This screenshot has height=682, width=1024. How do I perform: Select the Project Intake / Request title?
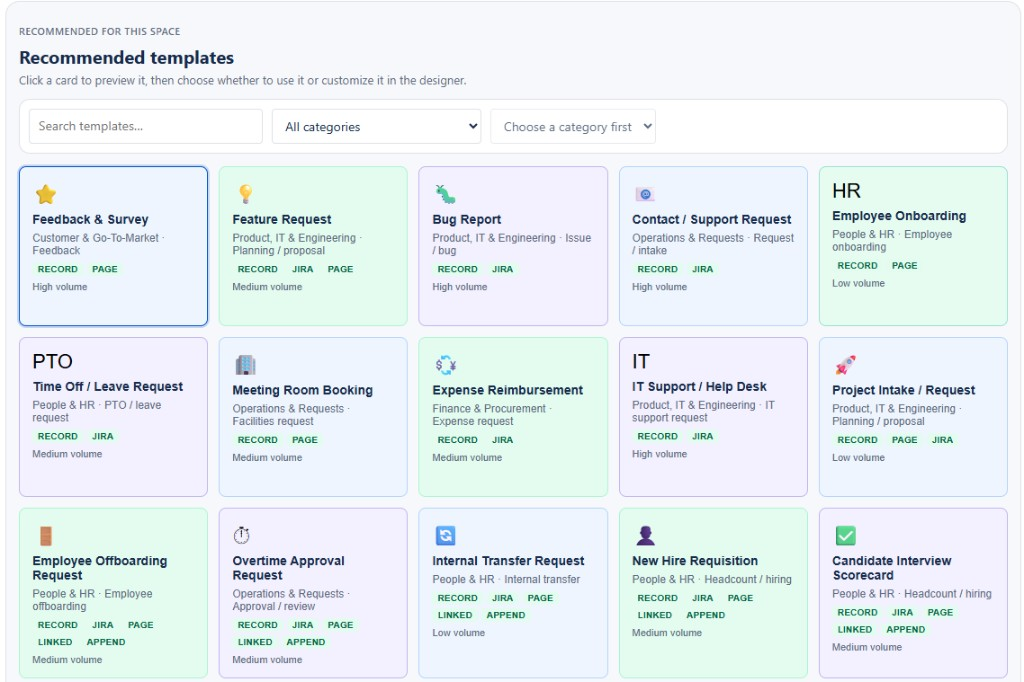[x=903, y=390]
